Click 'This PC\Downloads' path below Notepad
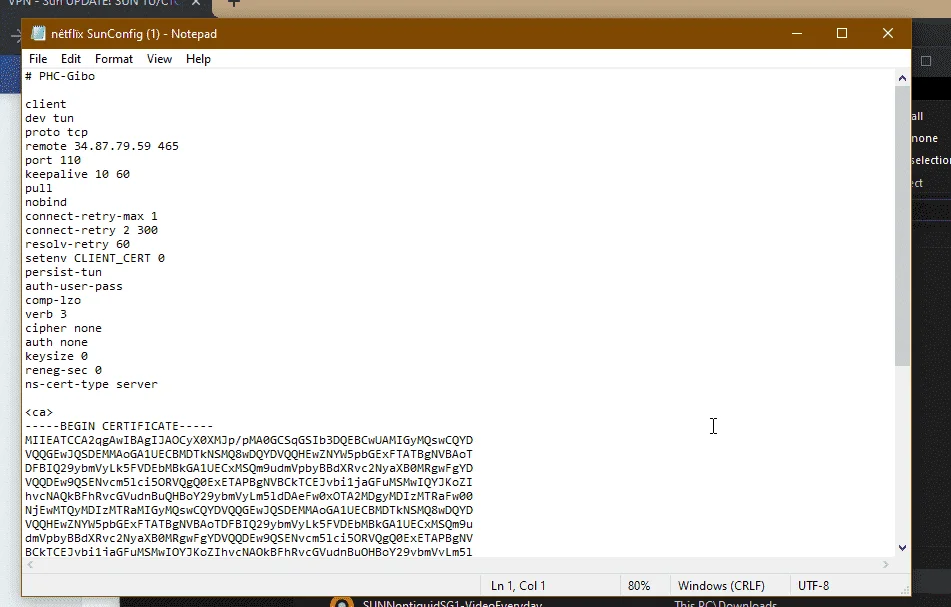This screenshot has height=607, width=951. point(725,603)
